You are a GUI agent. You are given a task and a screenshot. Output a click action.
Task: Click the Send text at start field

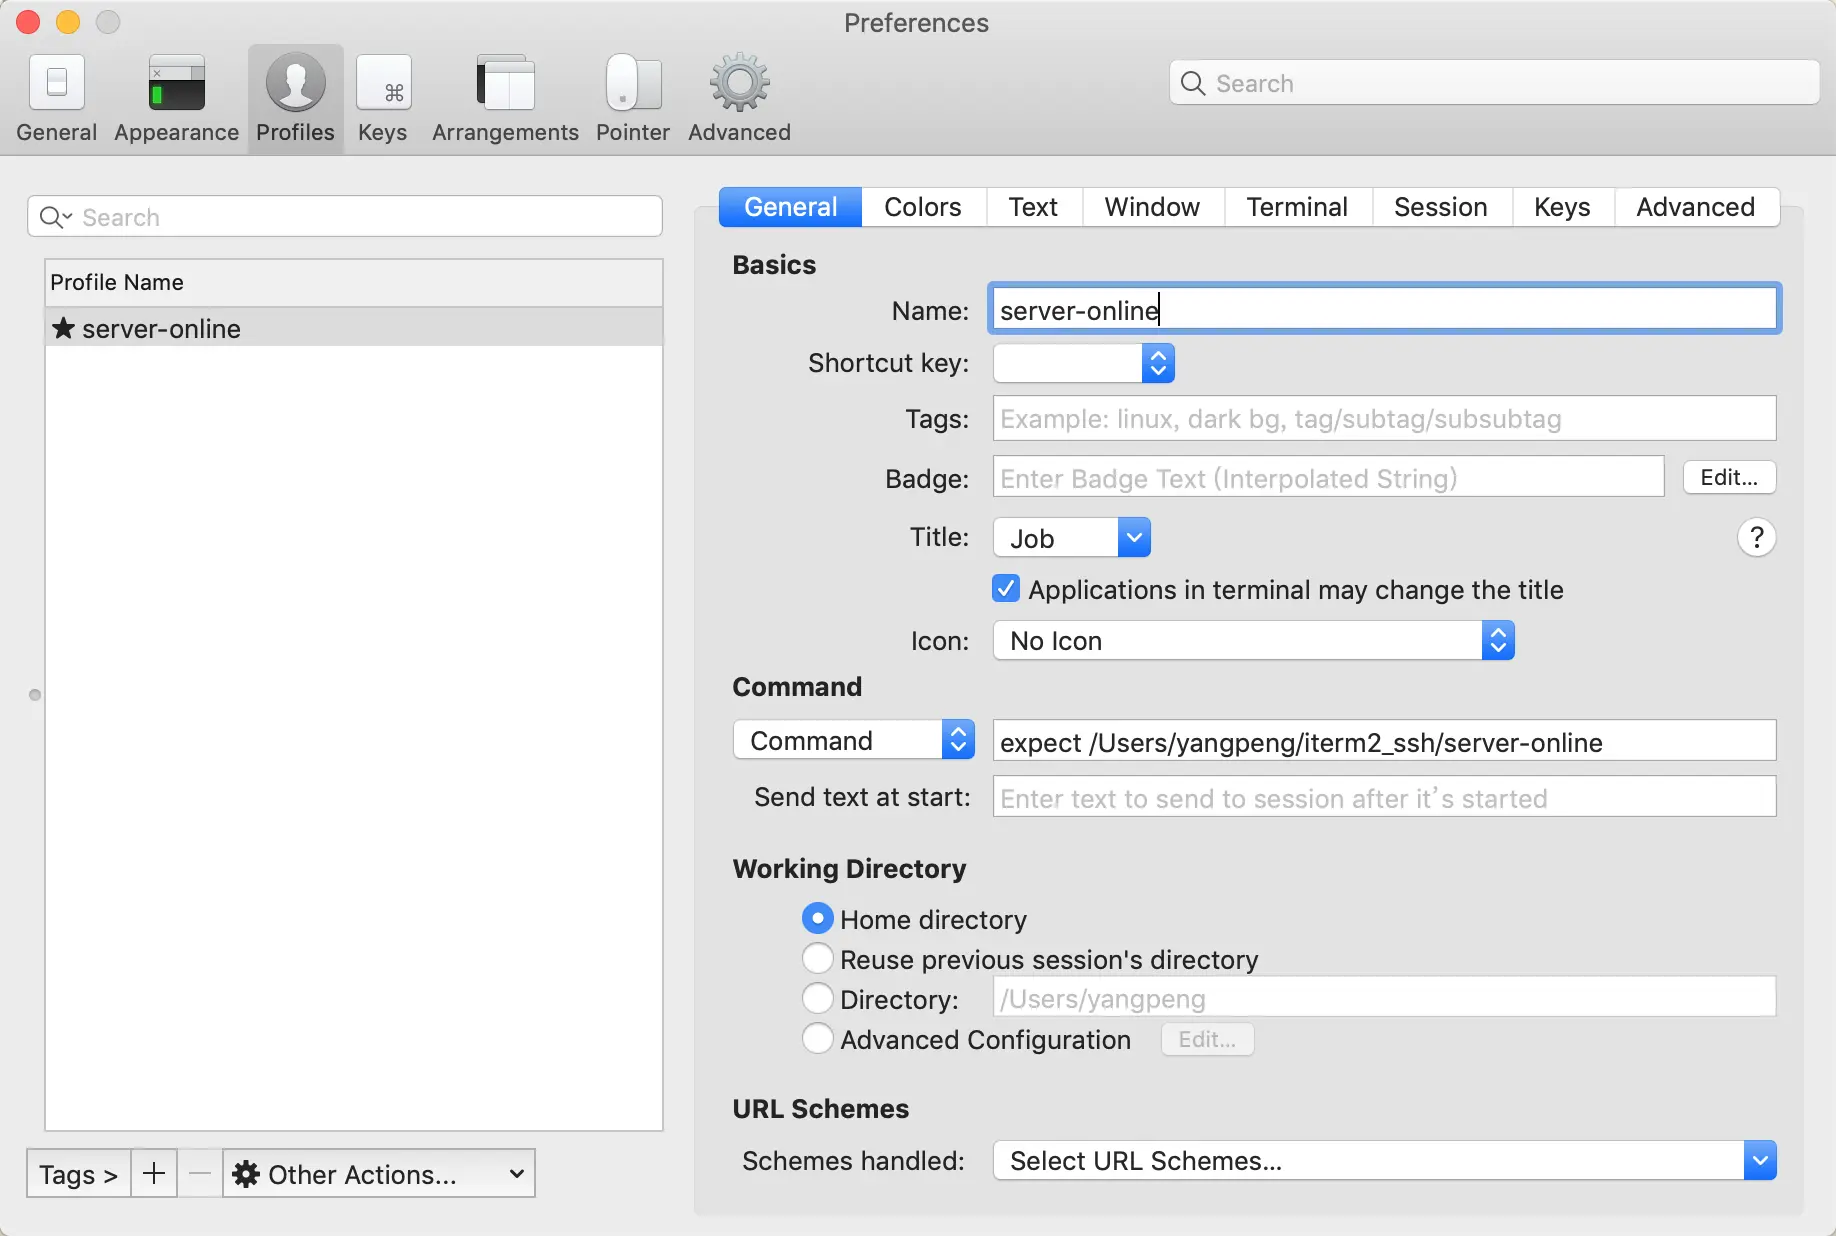point(1385,797)
